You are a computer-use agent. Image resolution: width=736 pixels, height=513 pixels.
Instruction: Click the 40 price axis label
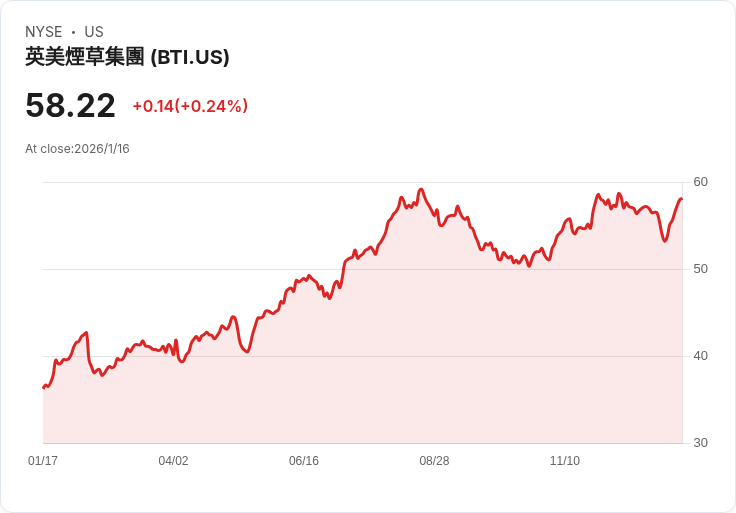click(700, 356)
